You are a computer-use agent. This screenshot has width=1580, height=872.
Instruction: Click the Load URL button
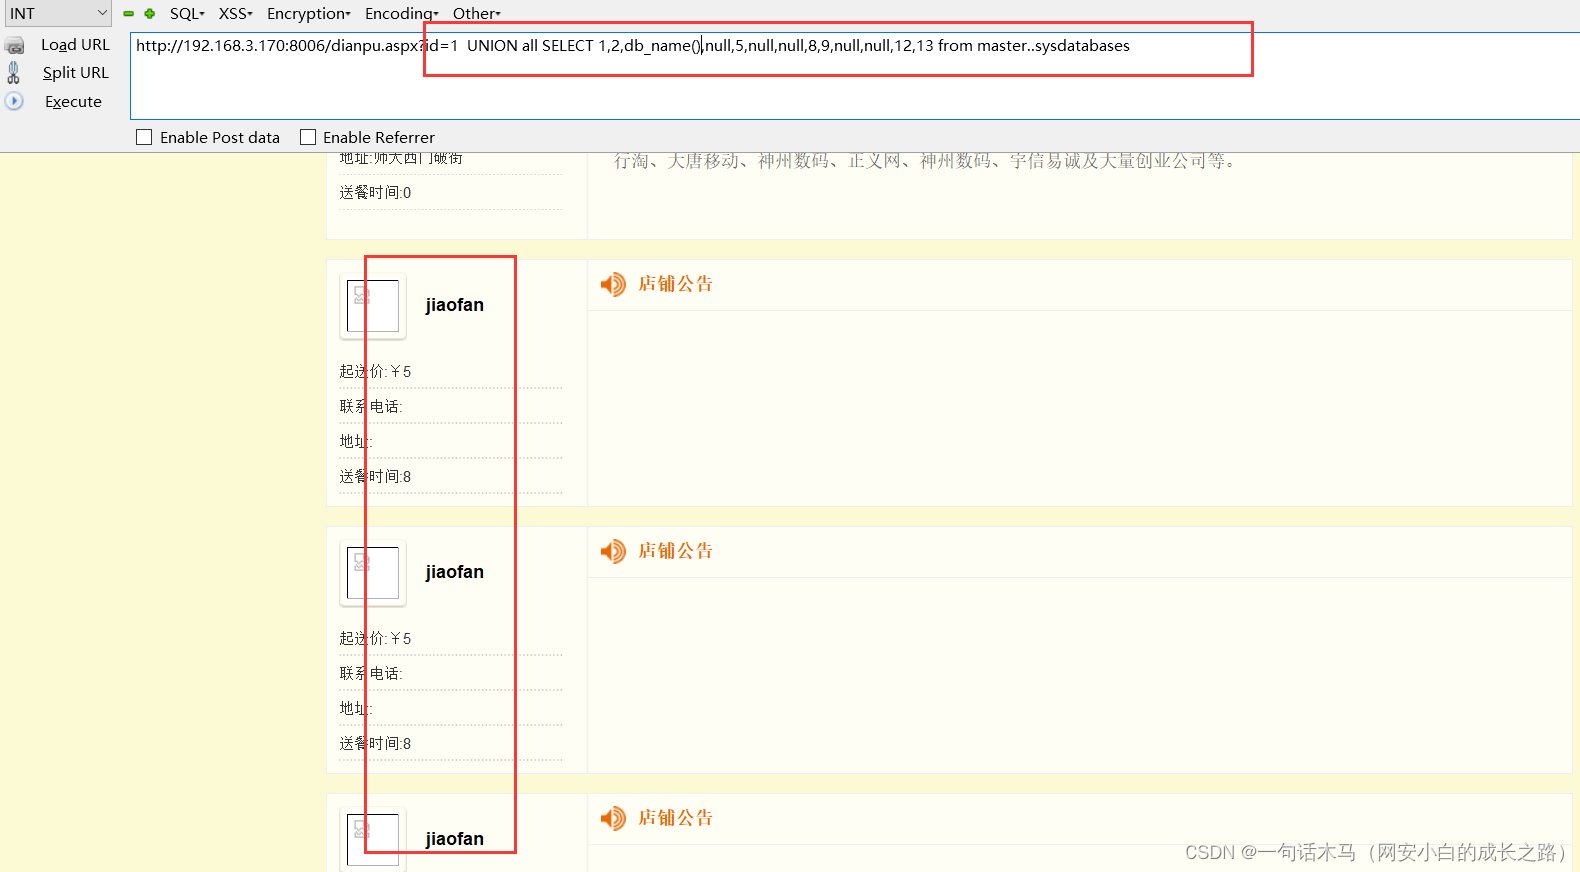75,45
